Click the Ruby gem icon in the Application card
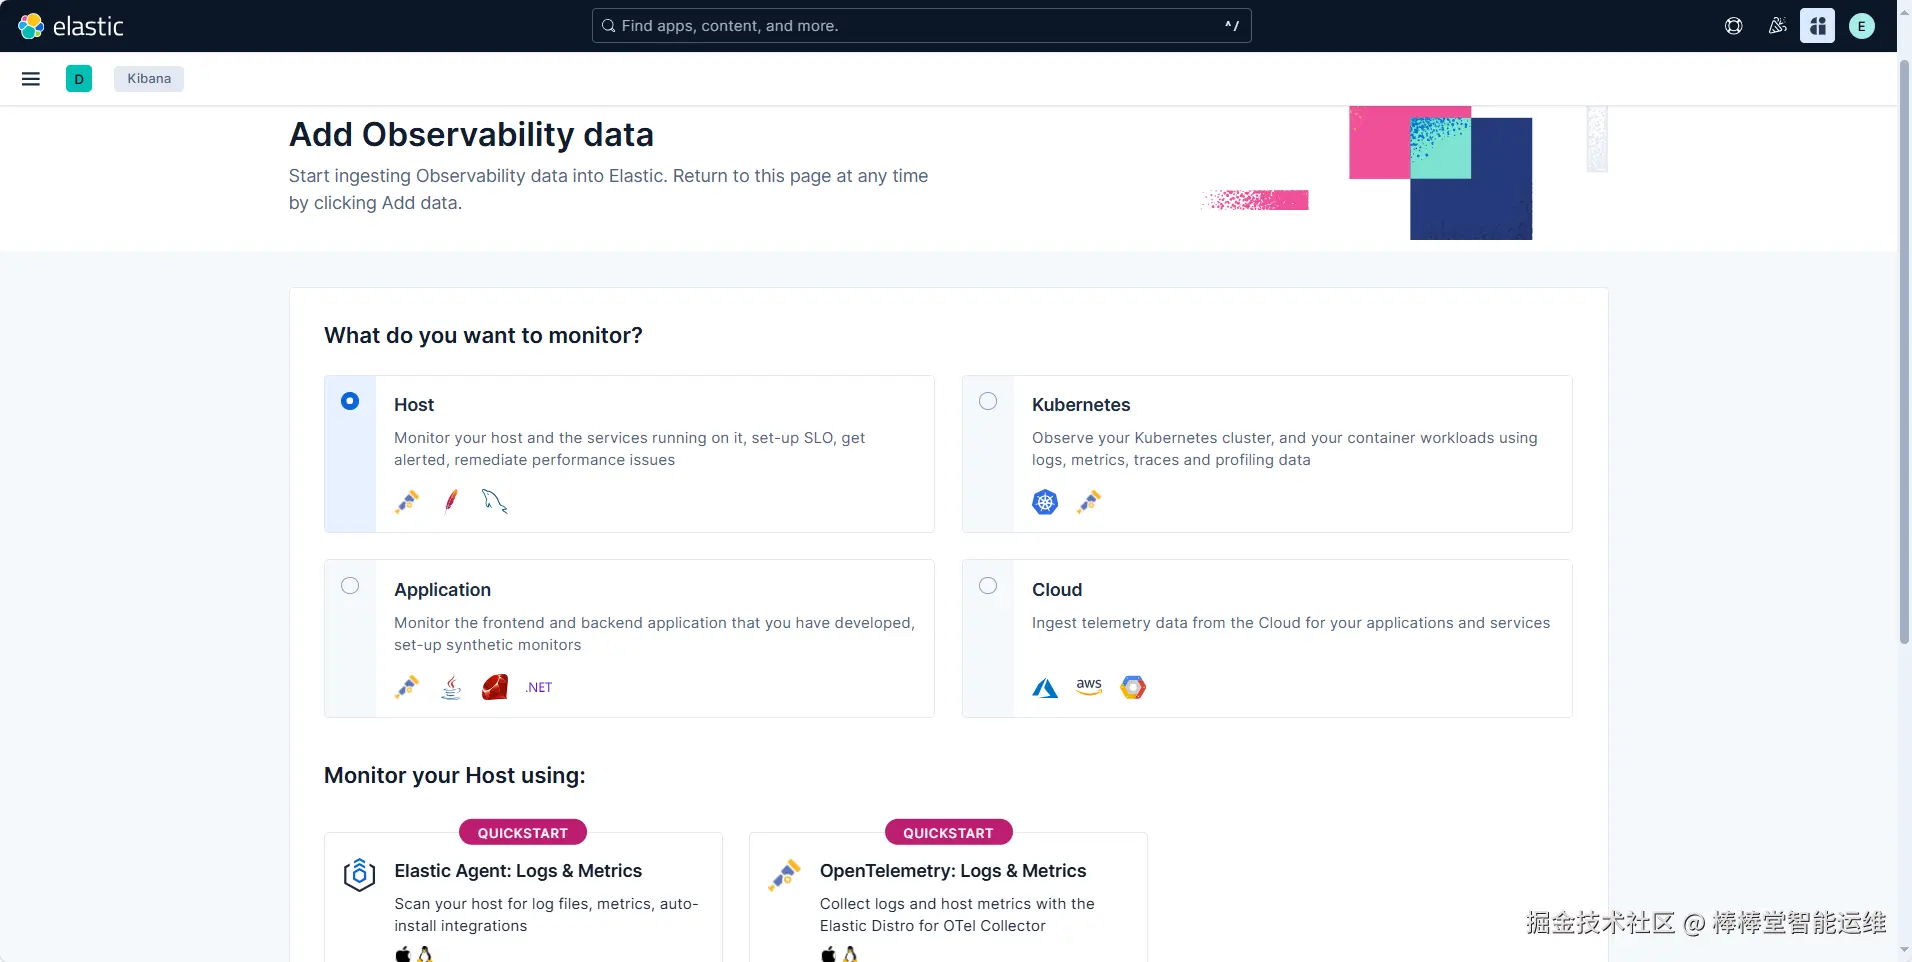Screen dimensions: 1912x962 [x=495, y=687]
